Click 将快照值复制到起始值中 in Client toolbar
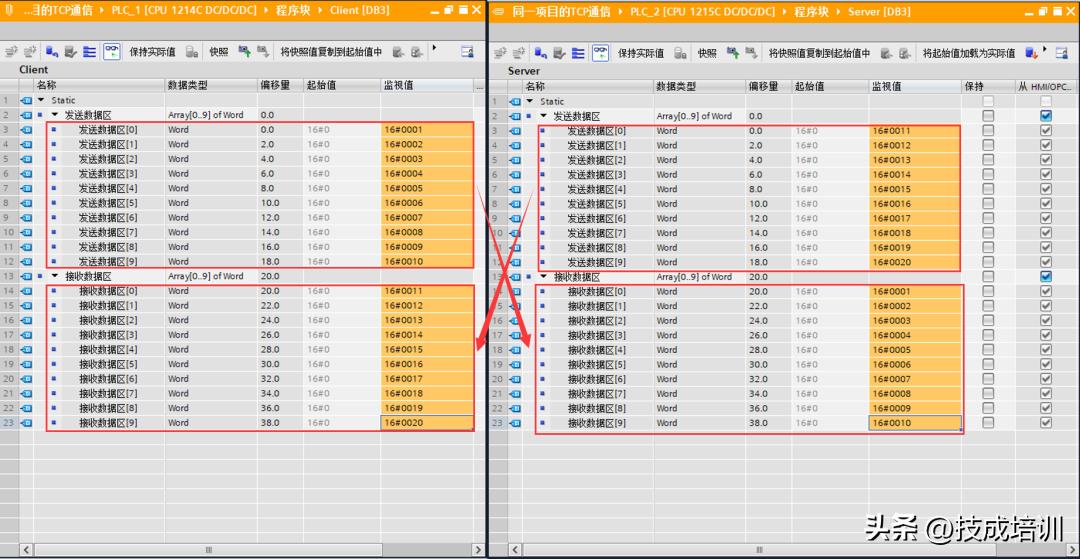 point(331,52)
